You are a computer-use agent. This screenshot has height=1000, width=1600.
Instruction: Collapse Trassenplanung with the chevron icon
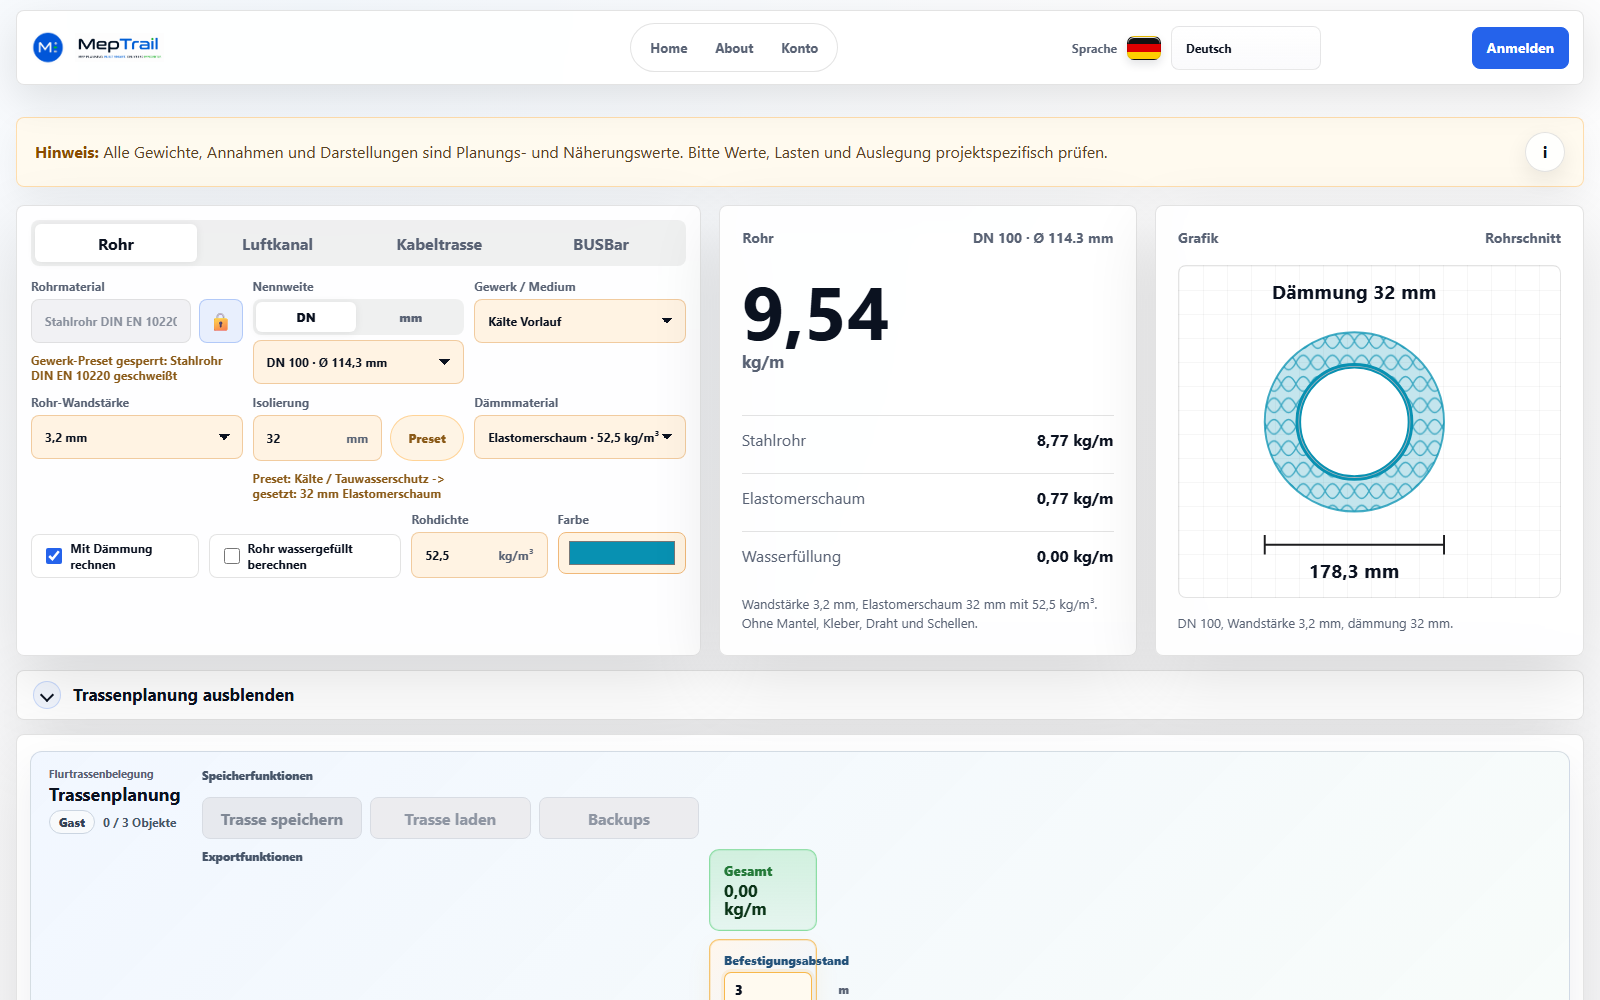point(47,695)
